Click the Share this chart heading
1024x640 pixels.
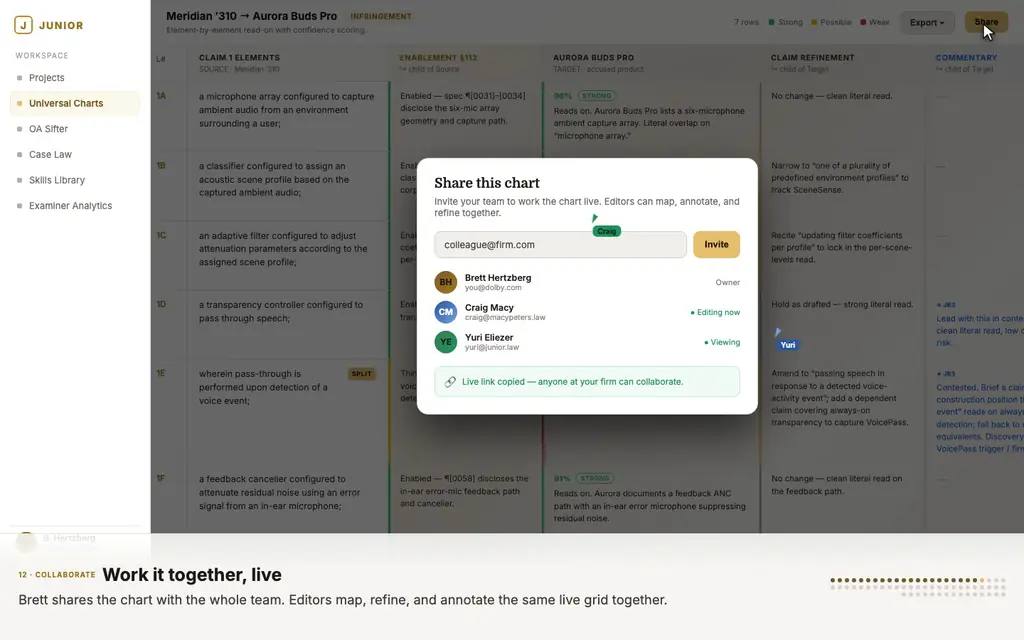click(487, 183)
